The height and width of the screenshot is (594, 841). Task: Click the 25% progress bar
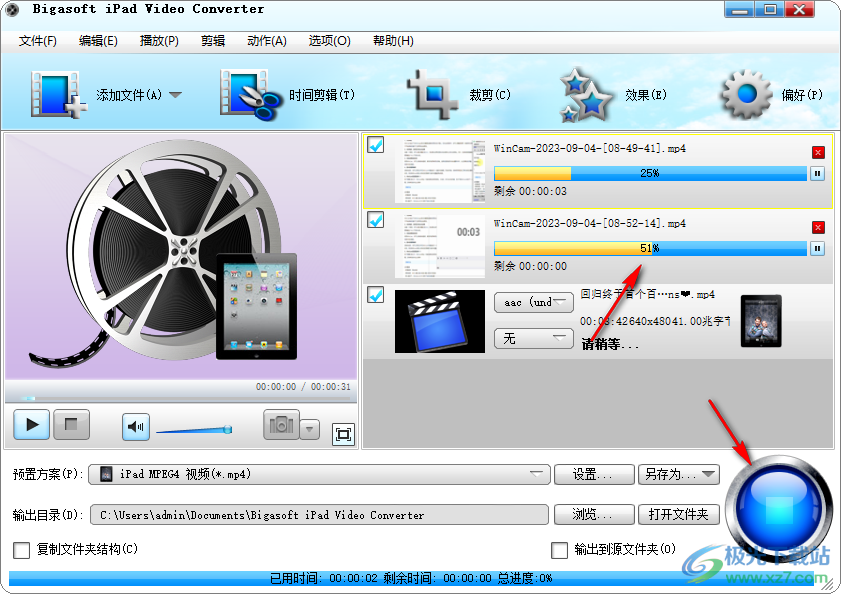click(x=650, y=173)
